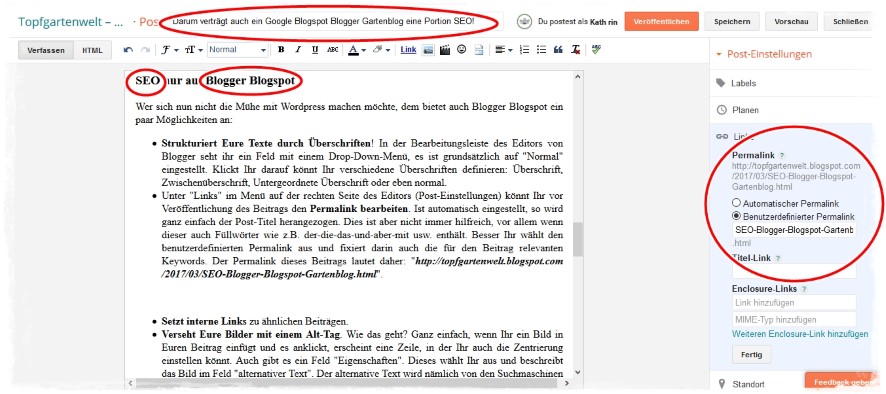Click the Speichern button
Viewport: 886px width, 394px height.
732,21
